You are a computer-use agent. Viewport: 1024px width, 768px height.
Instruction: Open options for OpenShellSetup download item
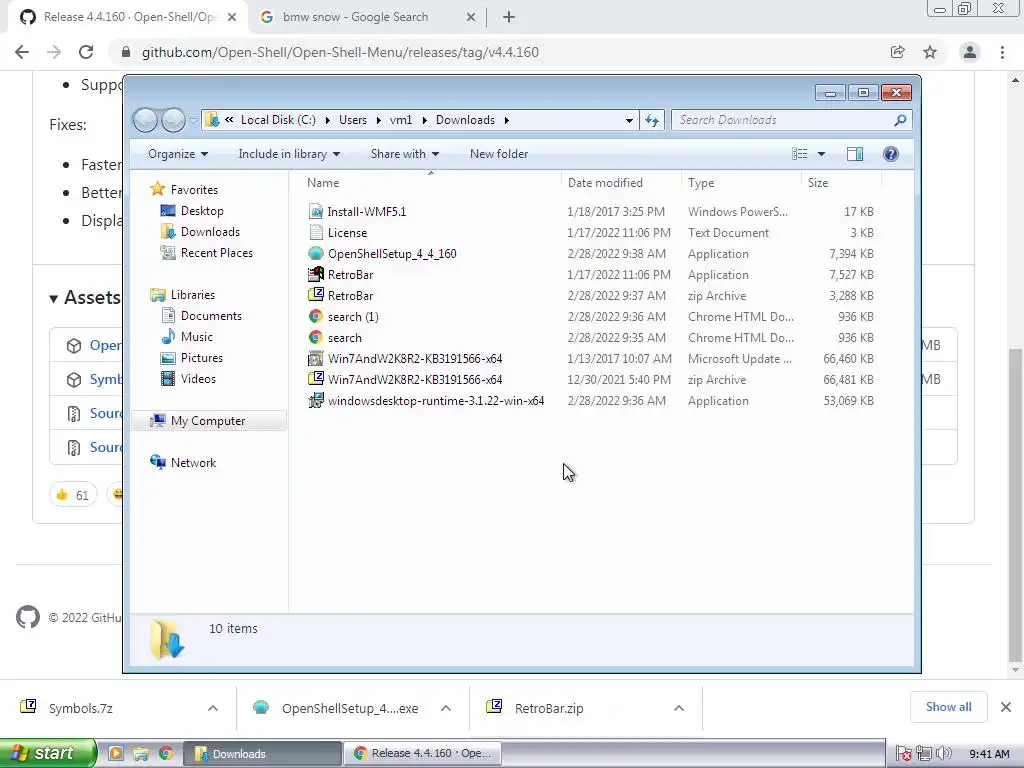point(445,708)
